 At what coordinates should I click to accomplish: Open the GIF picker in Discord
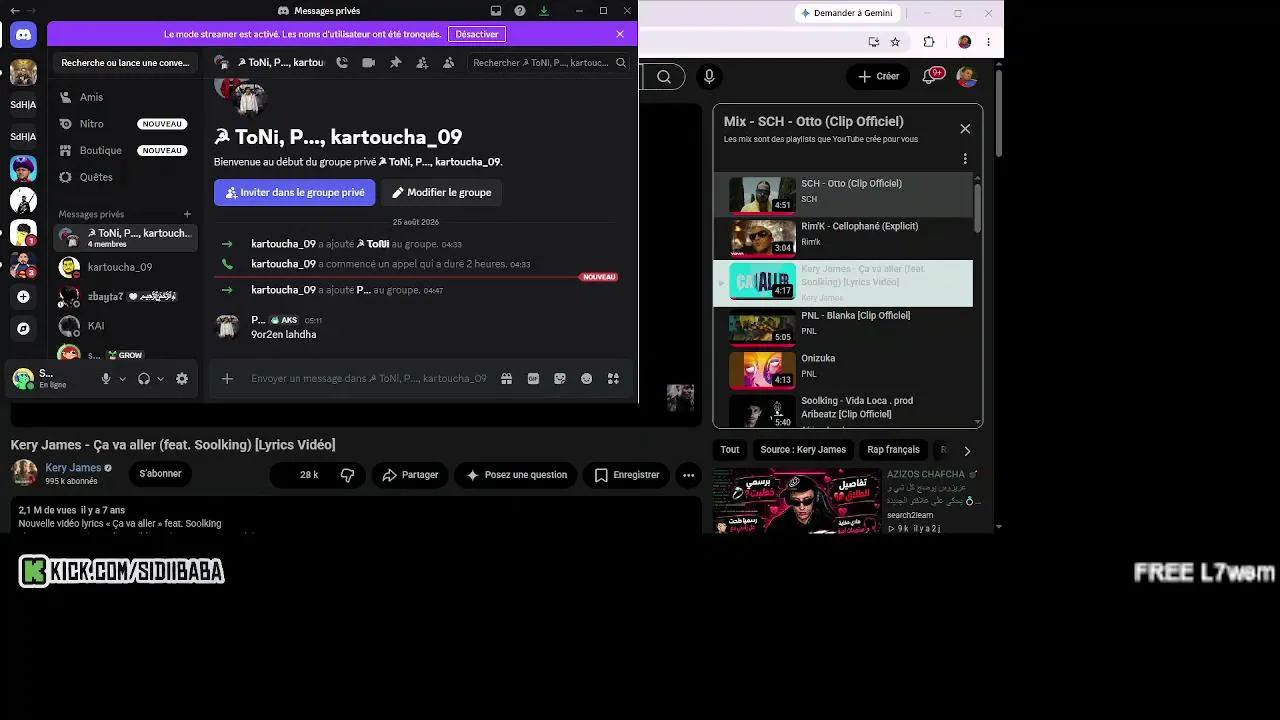pyautogui.click(x=533, y=379)
